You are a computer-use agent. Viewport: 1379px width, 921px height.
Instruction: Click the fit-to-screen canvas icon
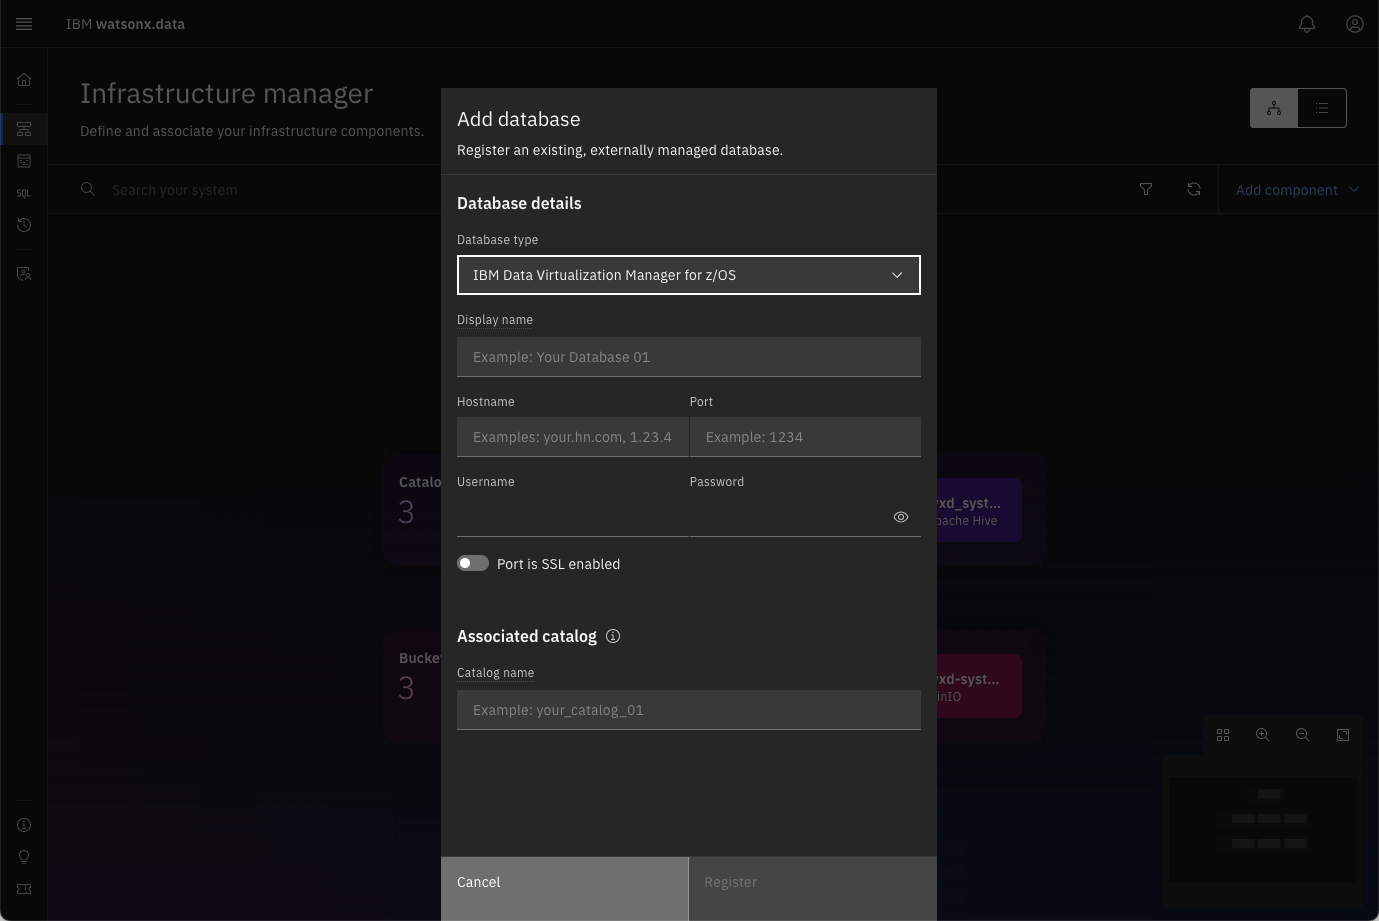coord(1343,735)
